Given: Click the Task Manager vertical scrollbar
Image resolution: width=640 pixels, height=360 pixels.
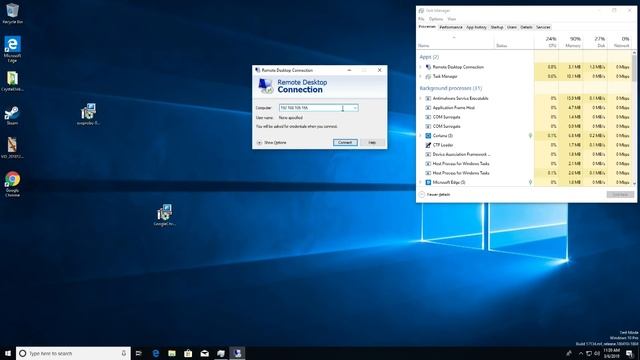Looking at the screenshot, I should pos(634,118).
